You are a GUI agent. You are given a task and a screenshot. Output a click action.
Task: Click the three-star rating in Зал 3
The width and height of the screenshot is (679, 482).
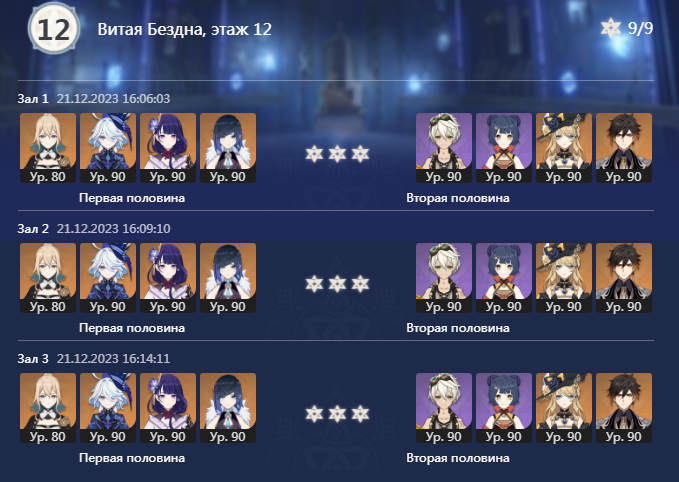[337, 414]
